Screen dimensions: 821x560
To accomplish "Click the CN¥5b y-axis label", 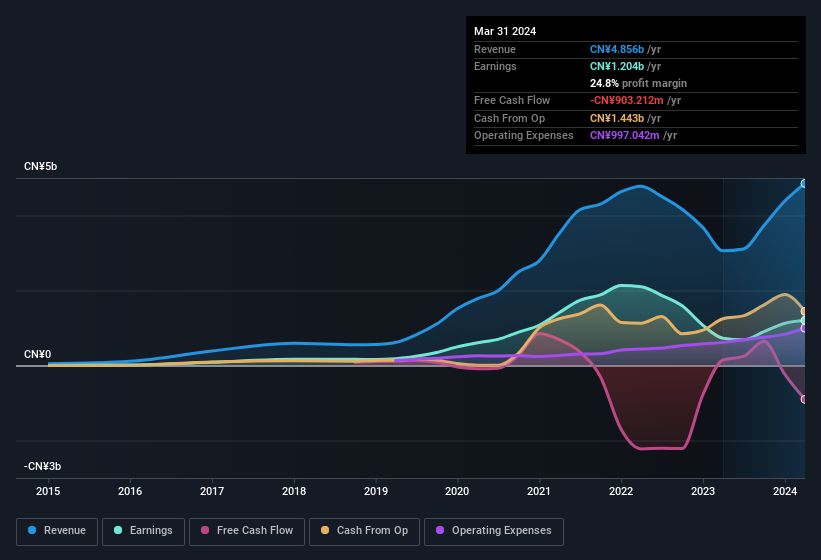I will tap(40, 166).
